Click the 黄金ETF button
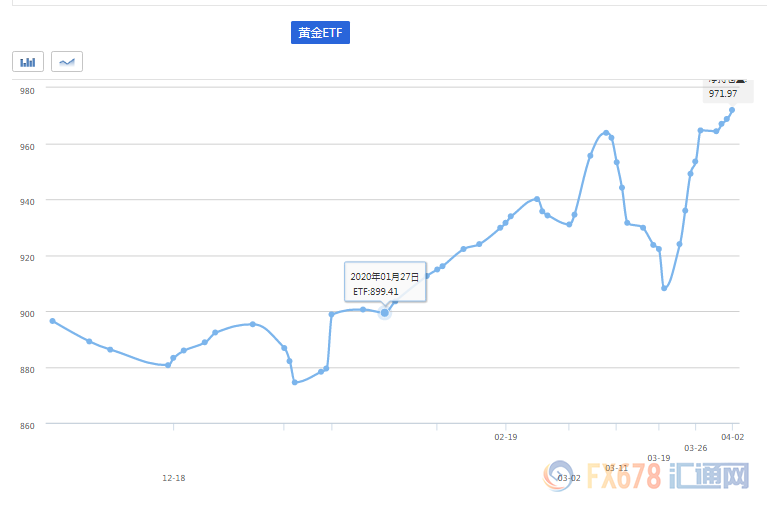This screenshot has height=512, width=767. [x=320, y=33]
